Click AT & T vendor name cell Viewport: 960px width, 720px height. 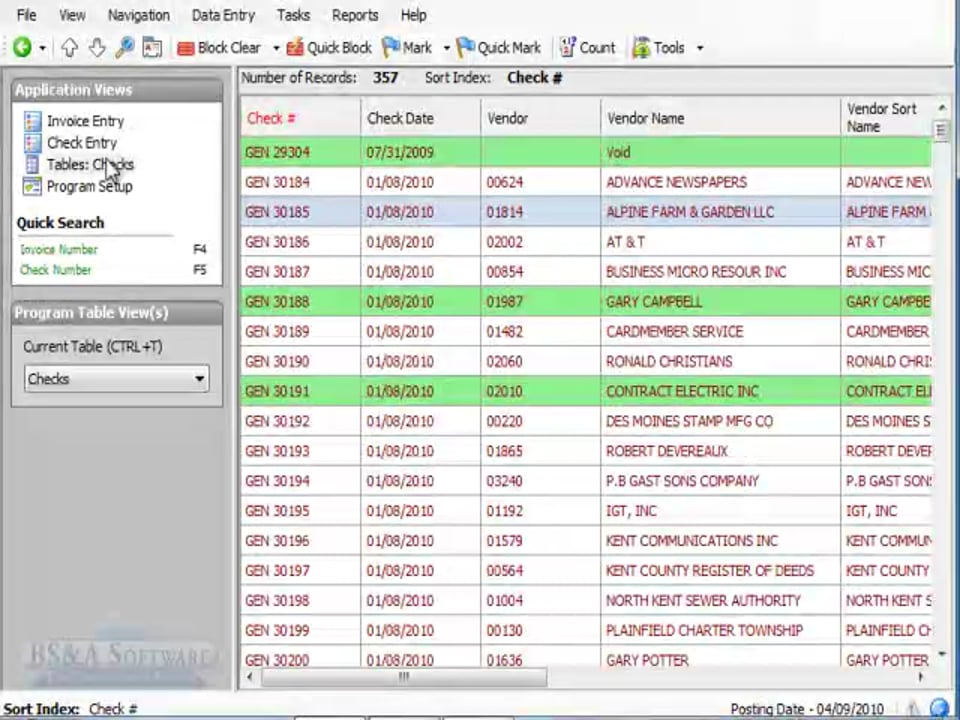pos(720,242)
